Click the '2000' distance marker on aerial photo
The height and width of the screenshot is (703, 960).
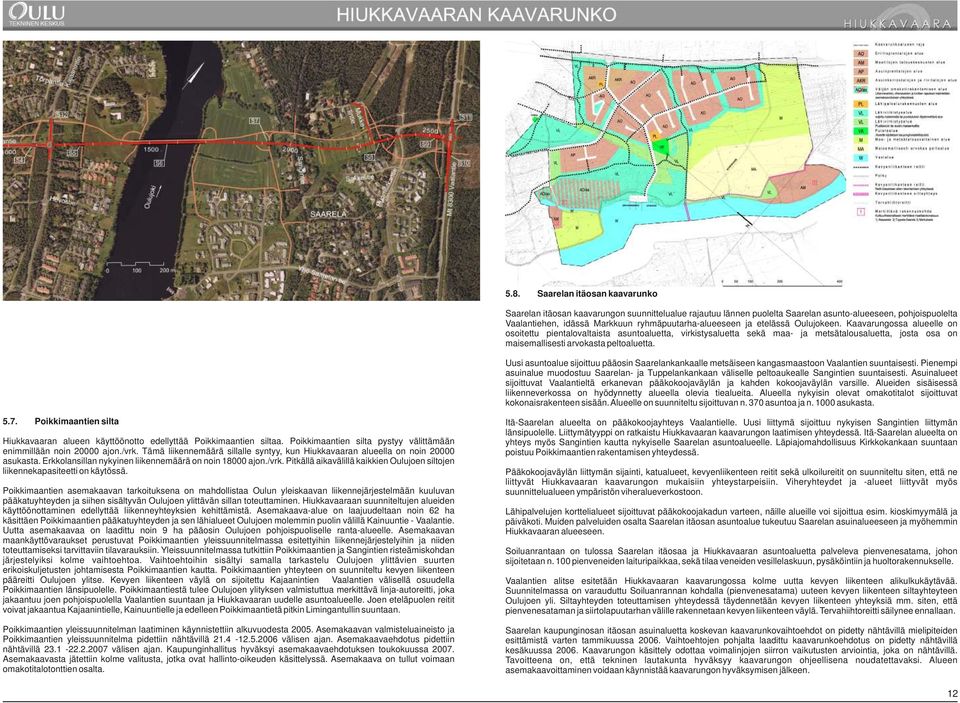point(290,149)
